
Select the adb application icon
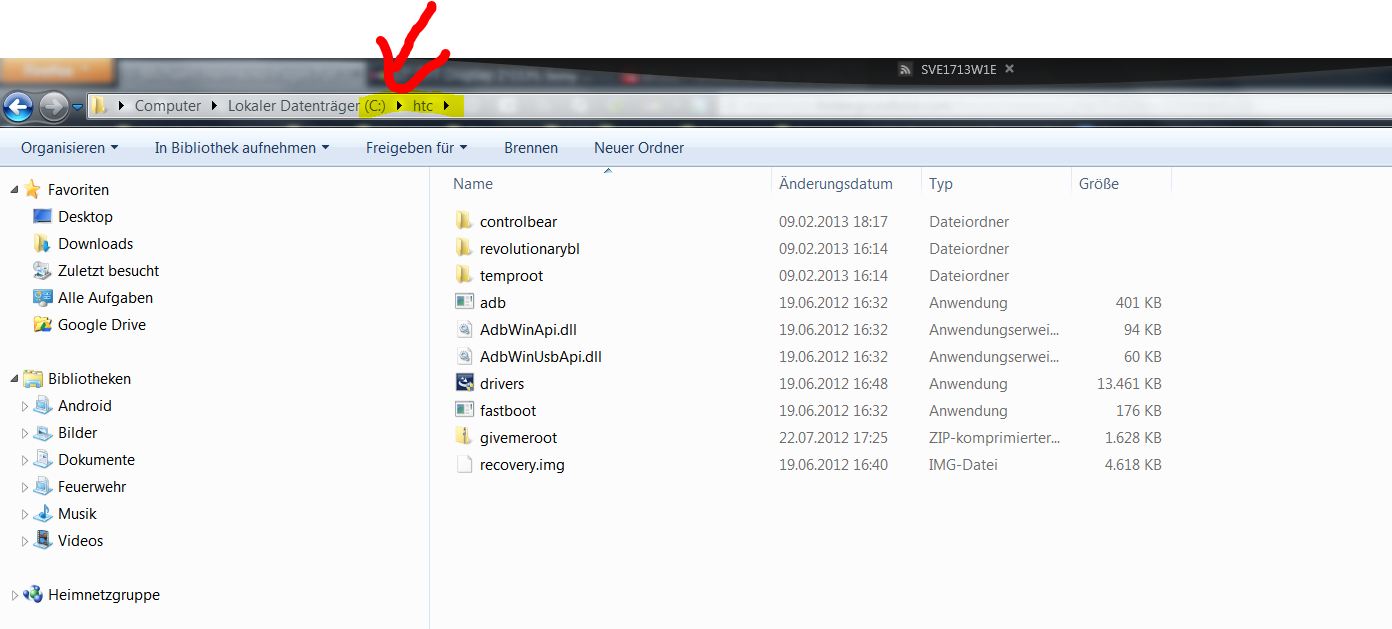pos(463,303)
